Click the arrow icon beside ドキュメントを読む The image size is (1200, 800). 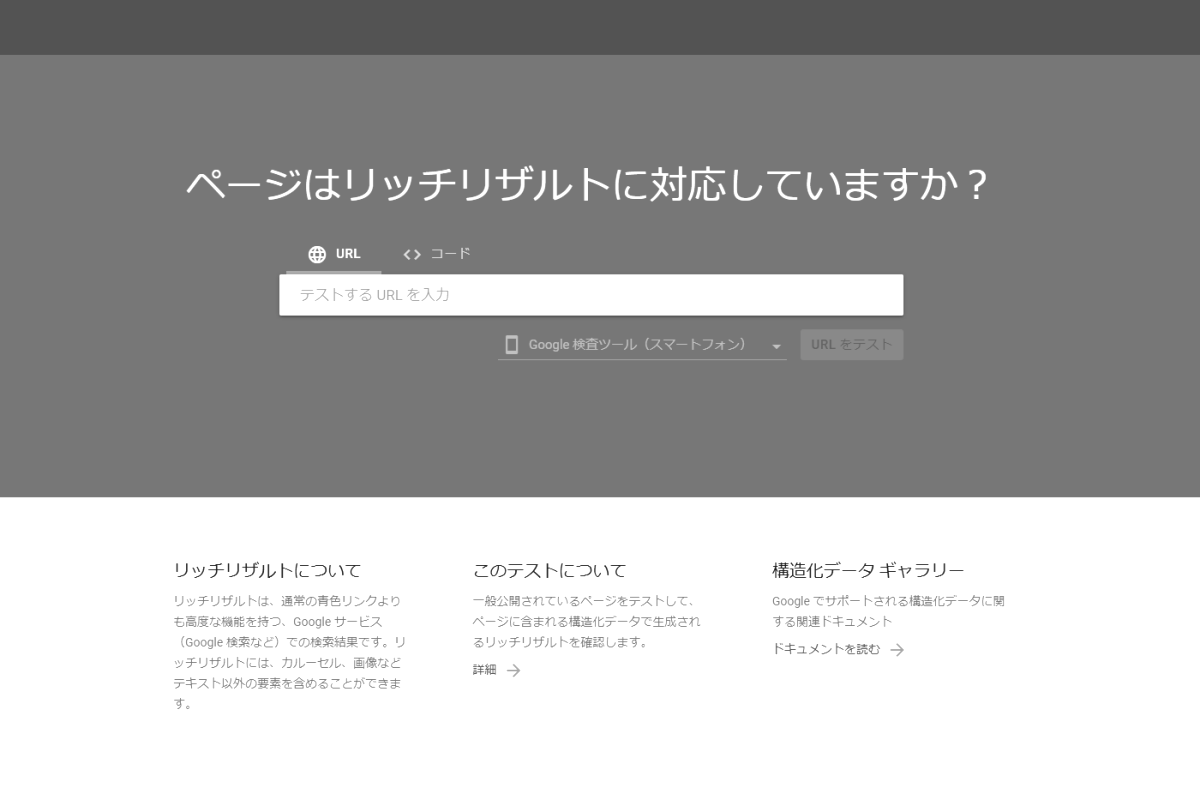(x=897, y=650)
